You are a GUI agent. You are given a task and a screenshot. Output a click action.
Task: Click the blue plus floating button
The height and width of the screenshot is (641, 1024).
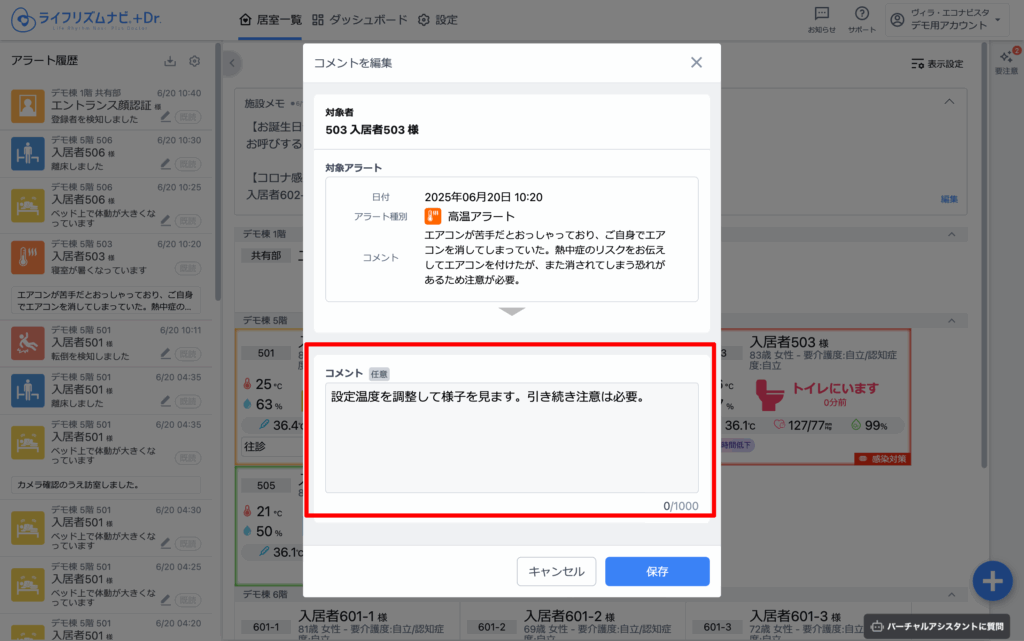992,581
